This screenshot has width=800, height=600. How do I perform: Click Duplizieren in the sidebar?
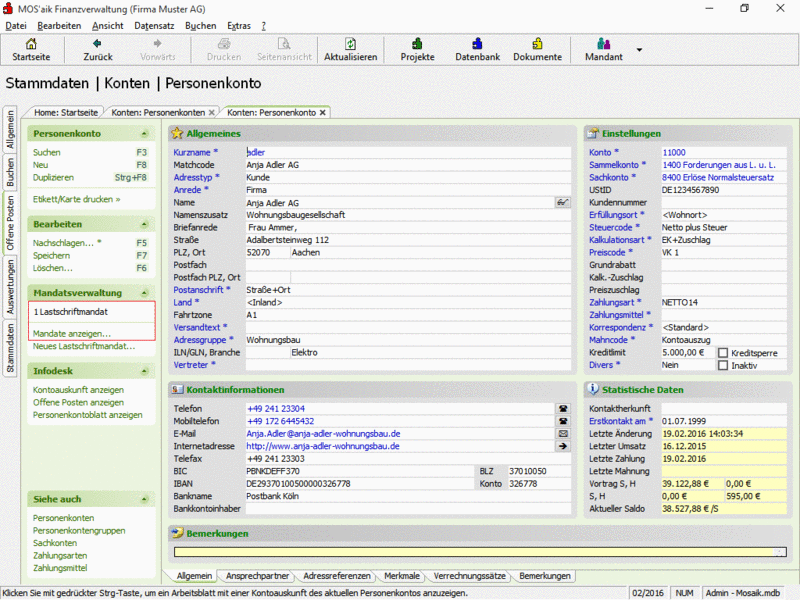(54, 178)
